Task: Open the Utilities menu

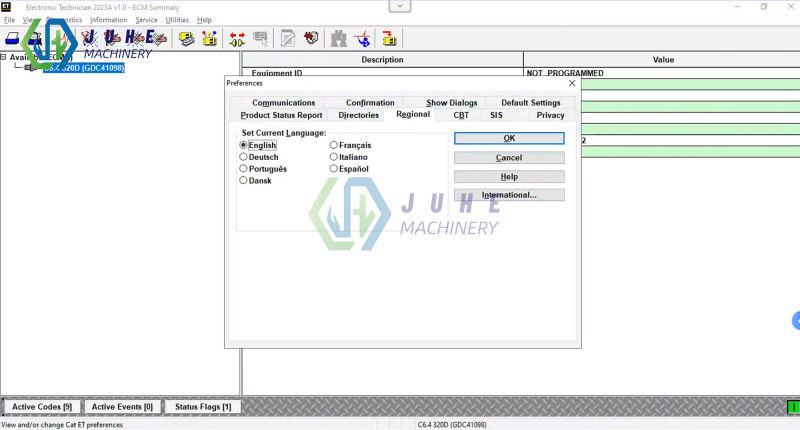Action: (177, 20)
